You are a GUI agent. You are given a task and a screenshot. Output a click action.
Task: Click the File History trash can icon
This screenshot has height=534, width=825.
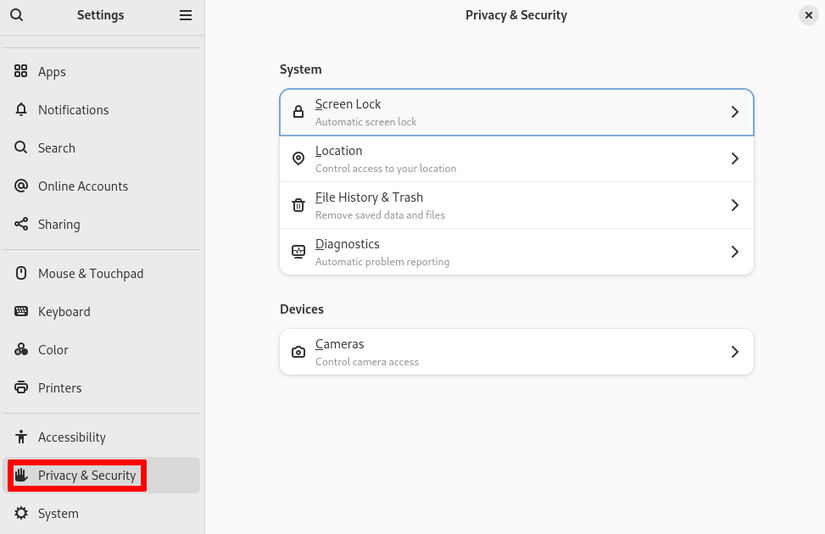(298, 205)
